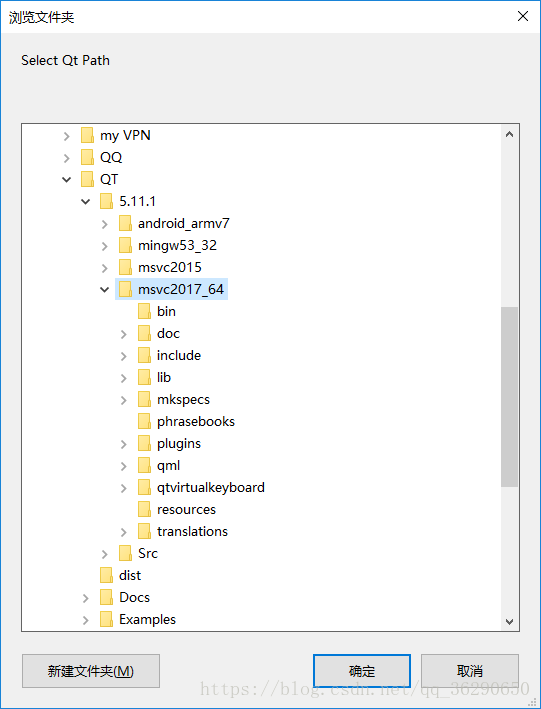The image size is (541, 709).
Task: Create a folder with 新建文件夹(M) button
Action: pyautogui.click(x=90, y=671)
